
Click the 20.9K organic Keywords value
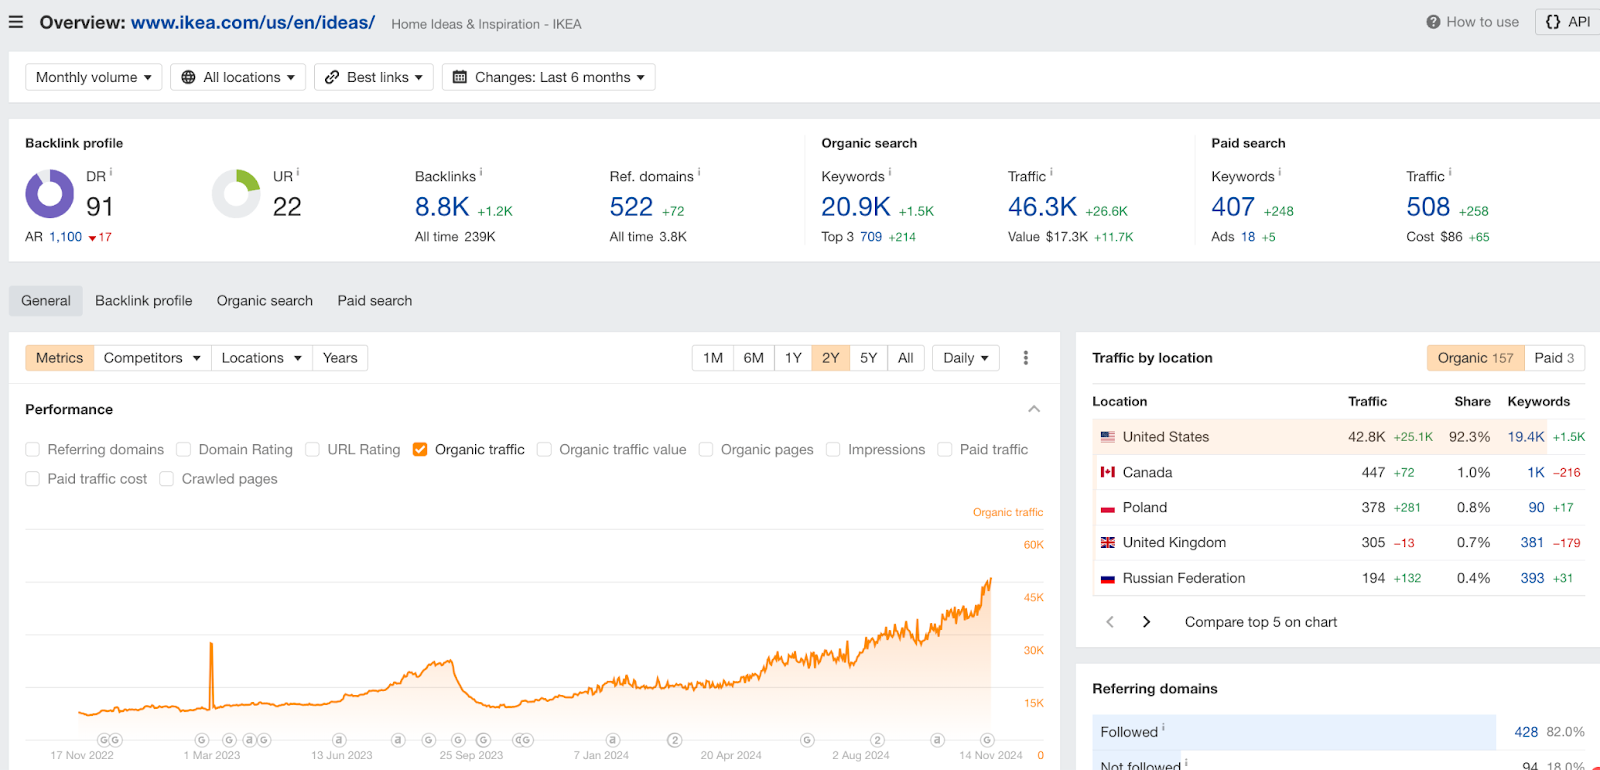click(x=856, y=207)
